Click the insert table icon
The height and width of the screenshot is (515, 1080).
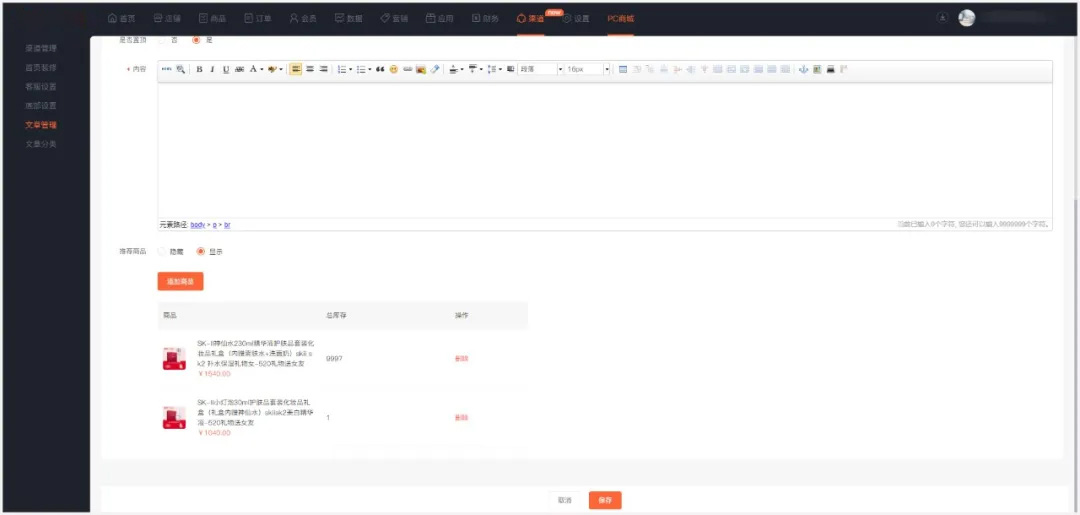[x=624, y=69]
